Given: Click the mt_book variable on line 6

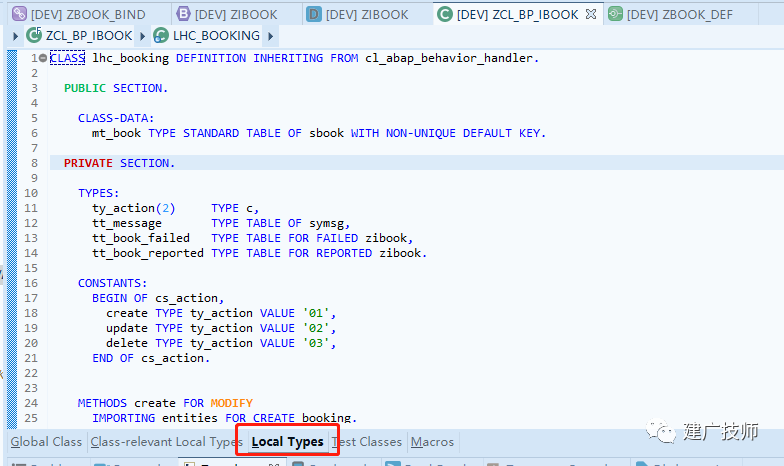Looking at the screenshot, I should pyautogui.click(x=116, y=133).
